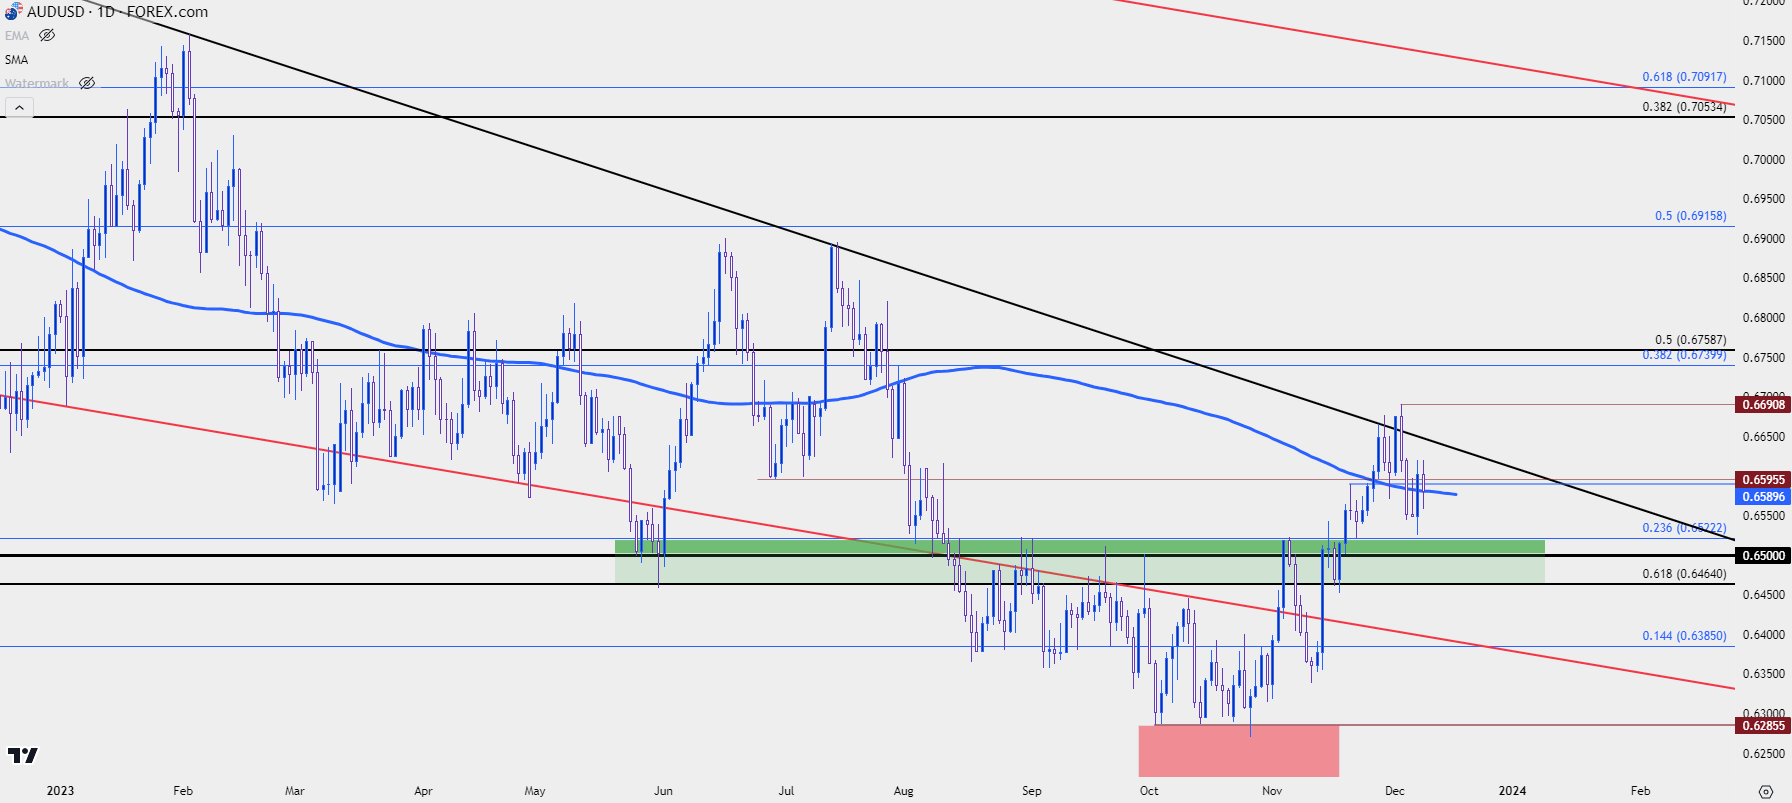The height and width of the screenshot is (803, 1792).
Task: Click the 0.65896 blue price label
Action: pyautogui.click(x=1763, y=496)
